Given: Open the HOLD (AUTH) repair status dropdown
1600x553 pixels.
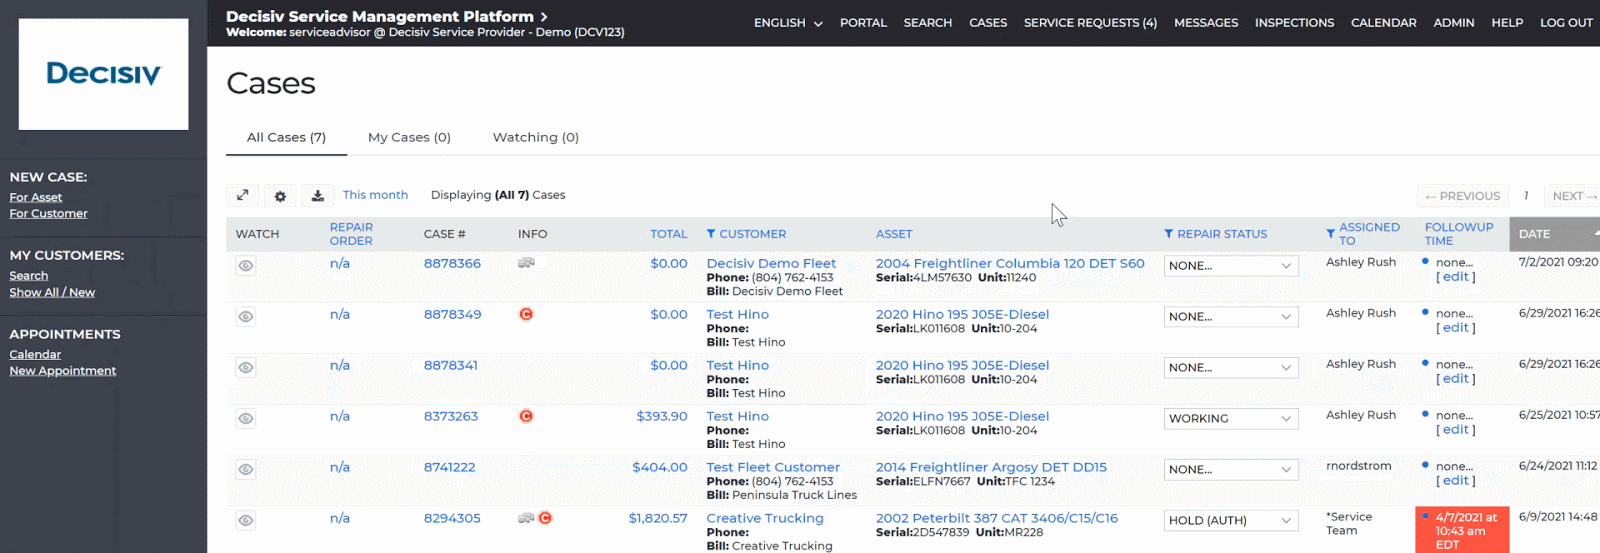Looking at the screenshot, I should [x=1231, y=521].
